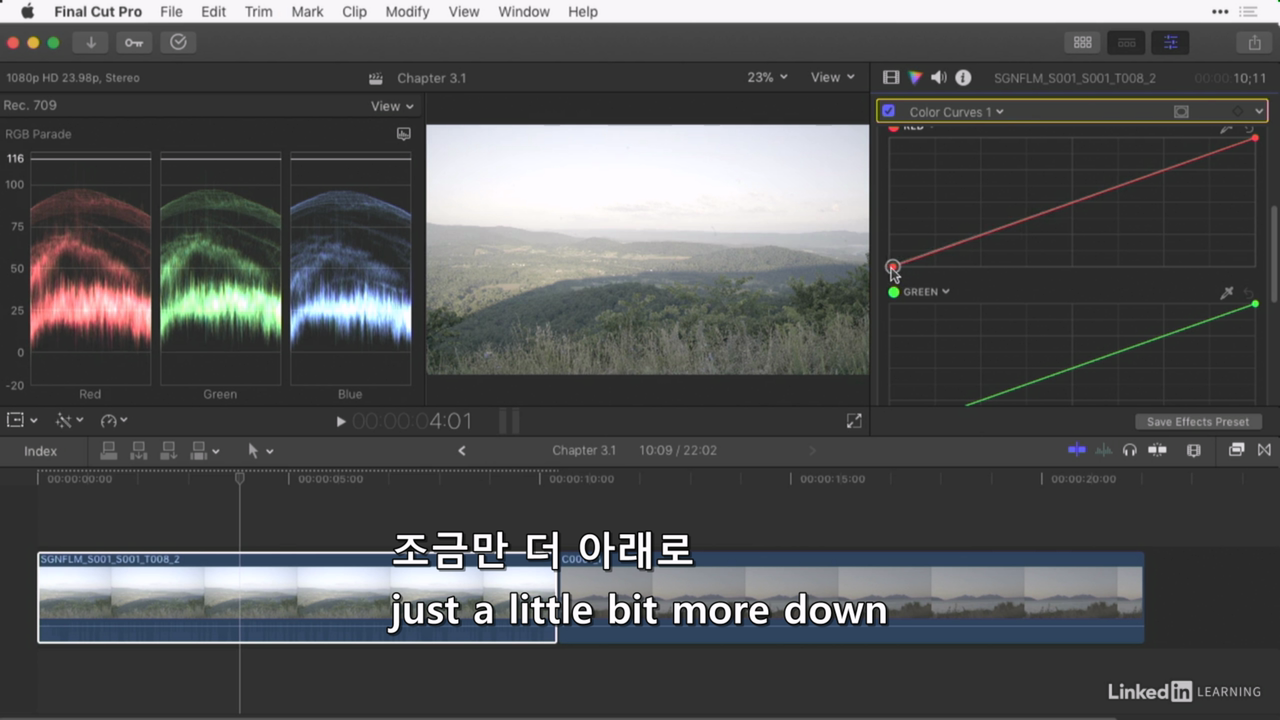The image size is (1280, 720).
Task: Add keyframe diamond for Color Curves
Action: (x=1238, y=112)
